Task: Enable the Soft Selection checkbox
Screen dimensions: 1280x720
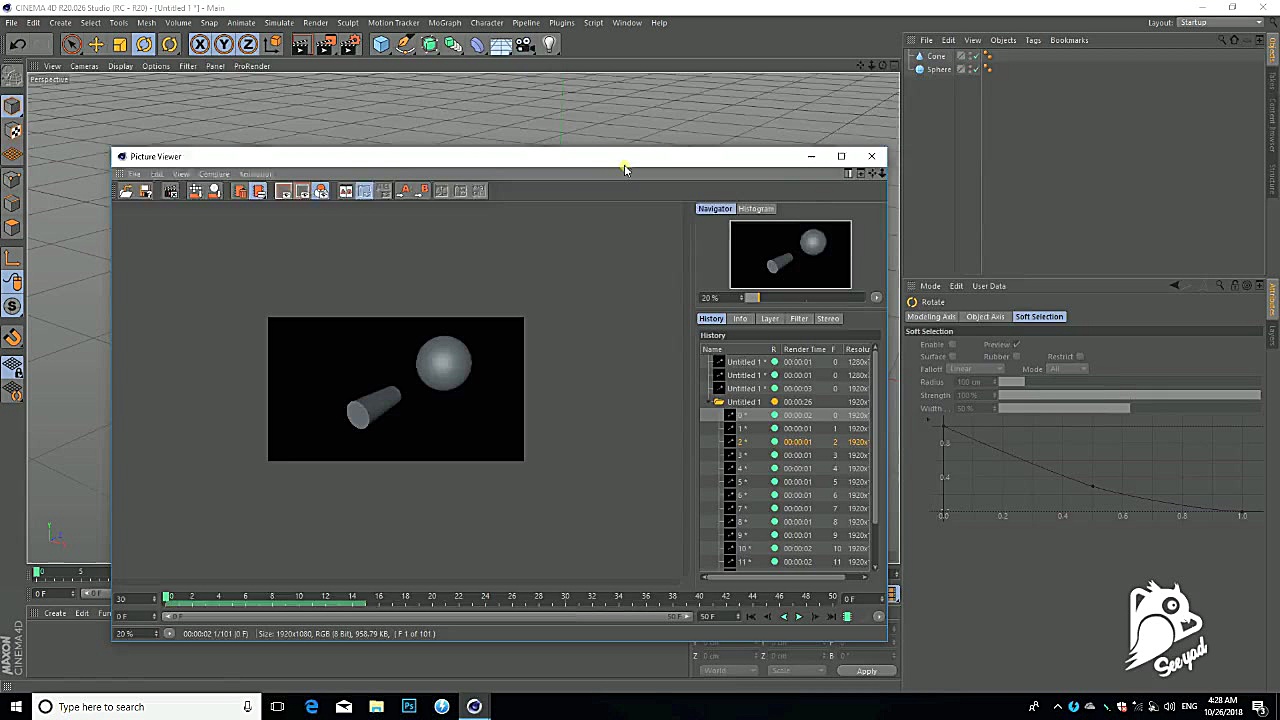Action: click(x=952, y=344)
